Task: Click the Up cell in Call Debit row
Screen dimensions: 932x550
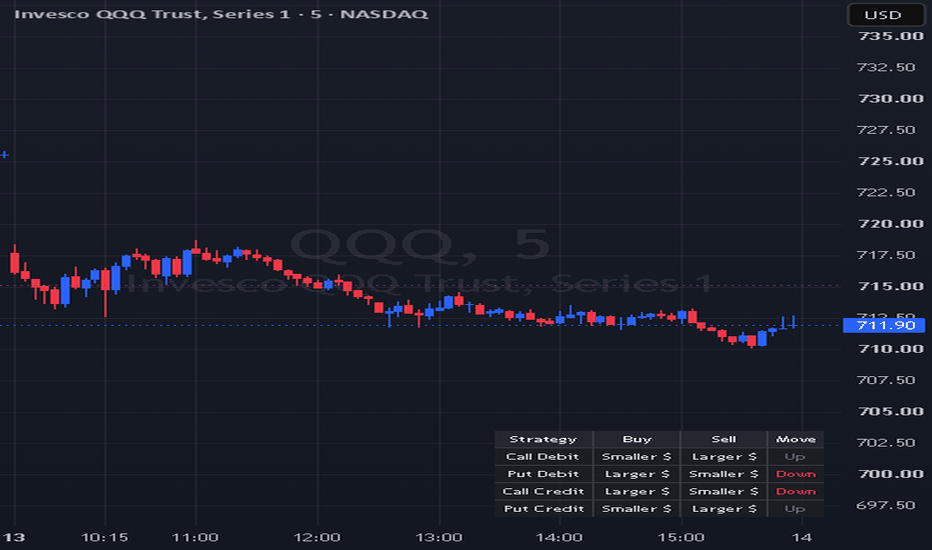Action: [795, 457]
